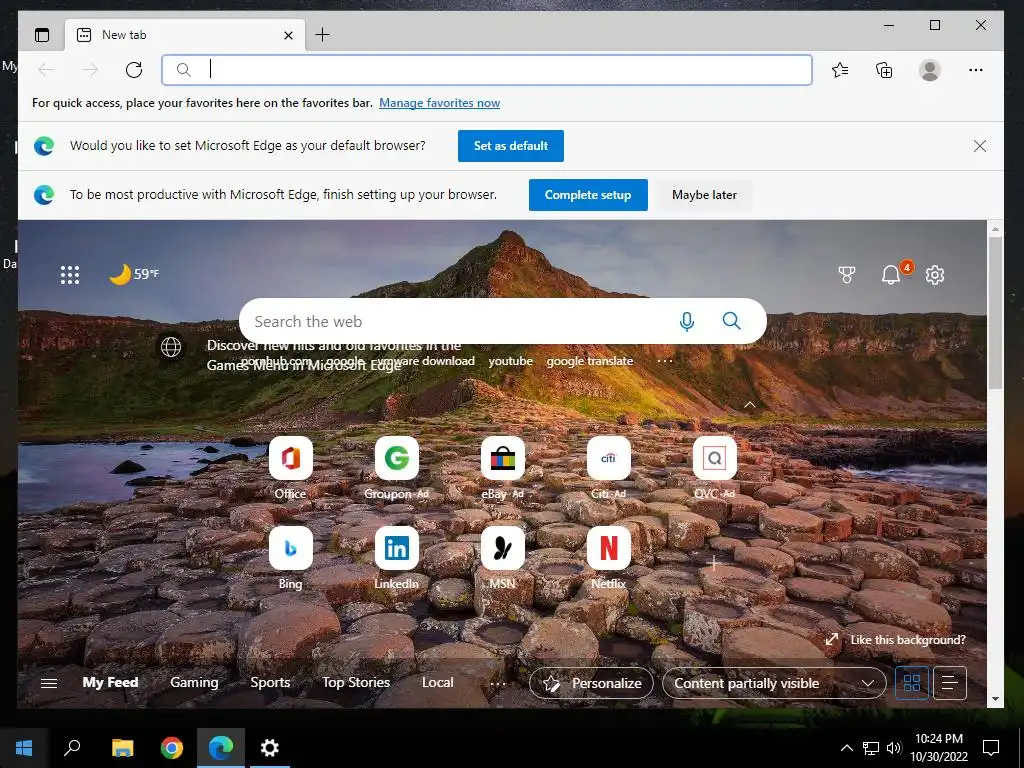1024x768 pixels.
Task: Reload the page with refresh icon
Action: click(134, 70)
